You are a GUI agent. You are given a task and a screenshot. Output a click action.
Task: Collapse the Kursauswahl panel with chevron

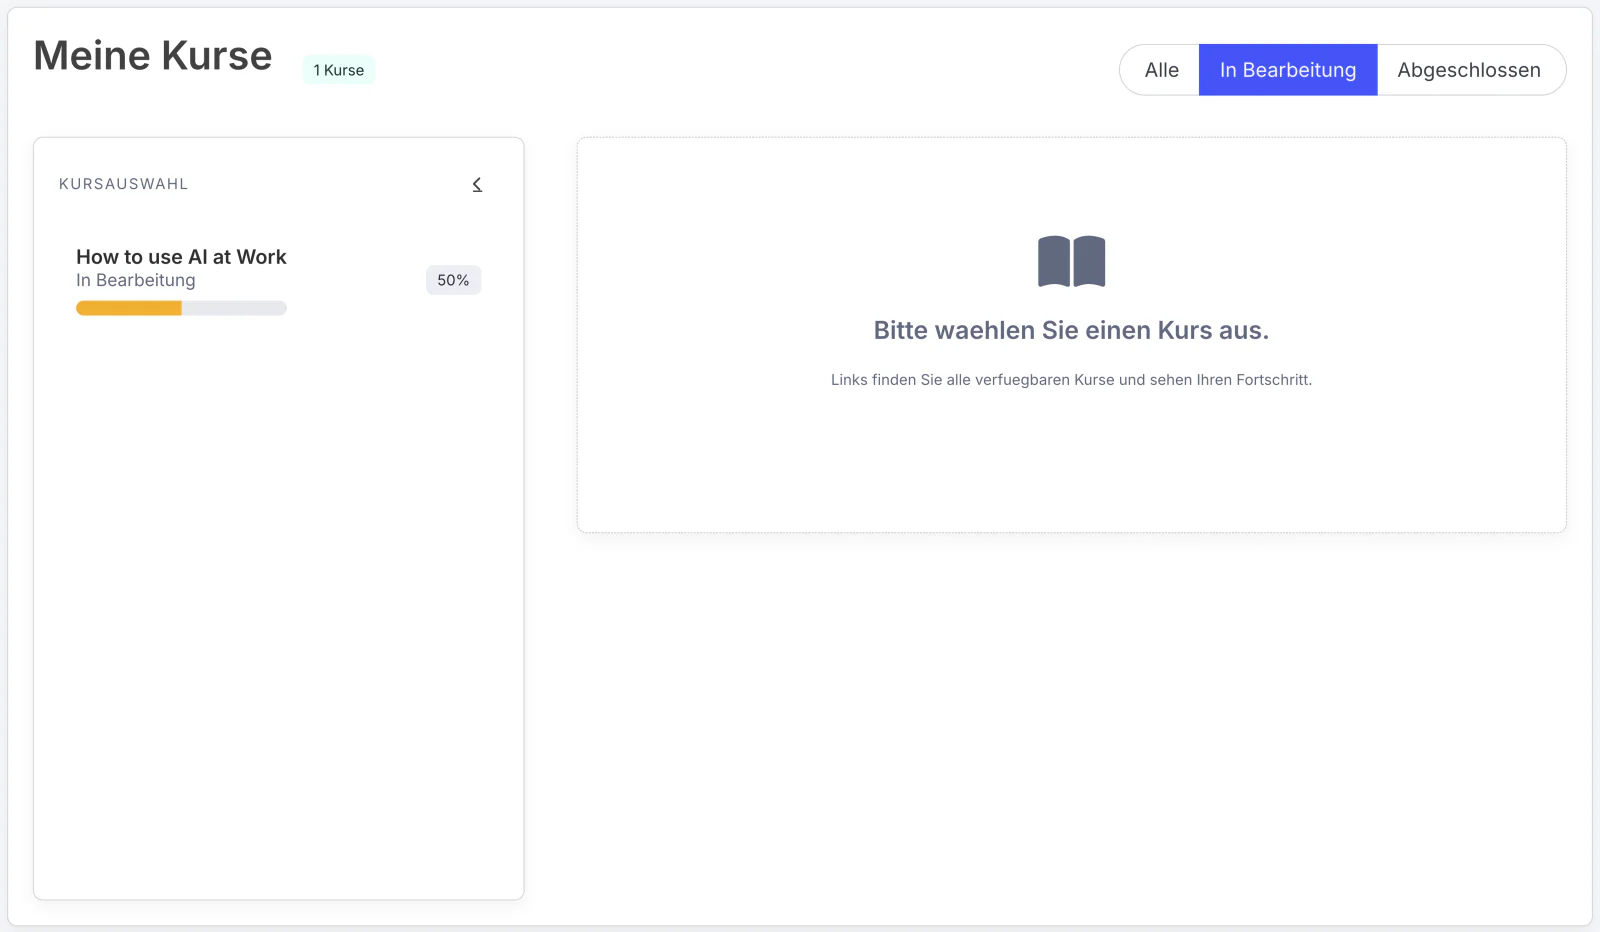pyautogui.click(x=477, y=185)
